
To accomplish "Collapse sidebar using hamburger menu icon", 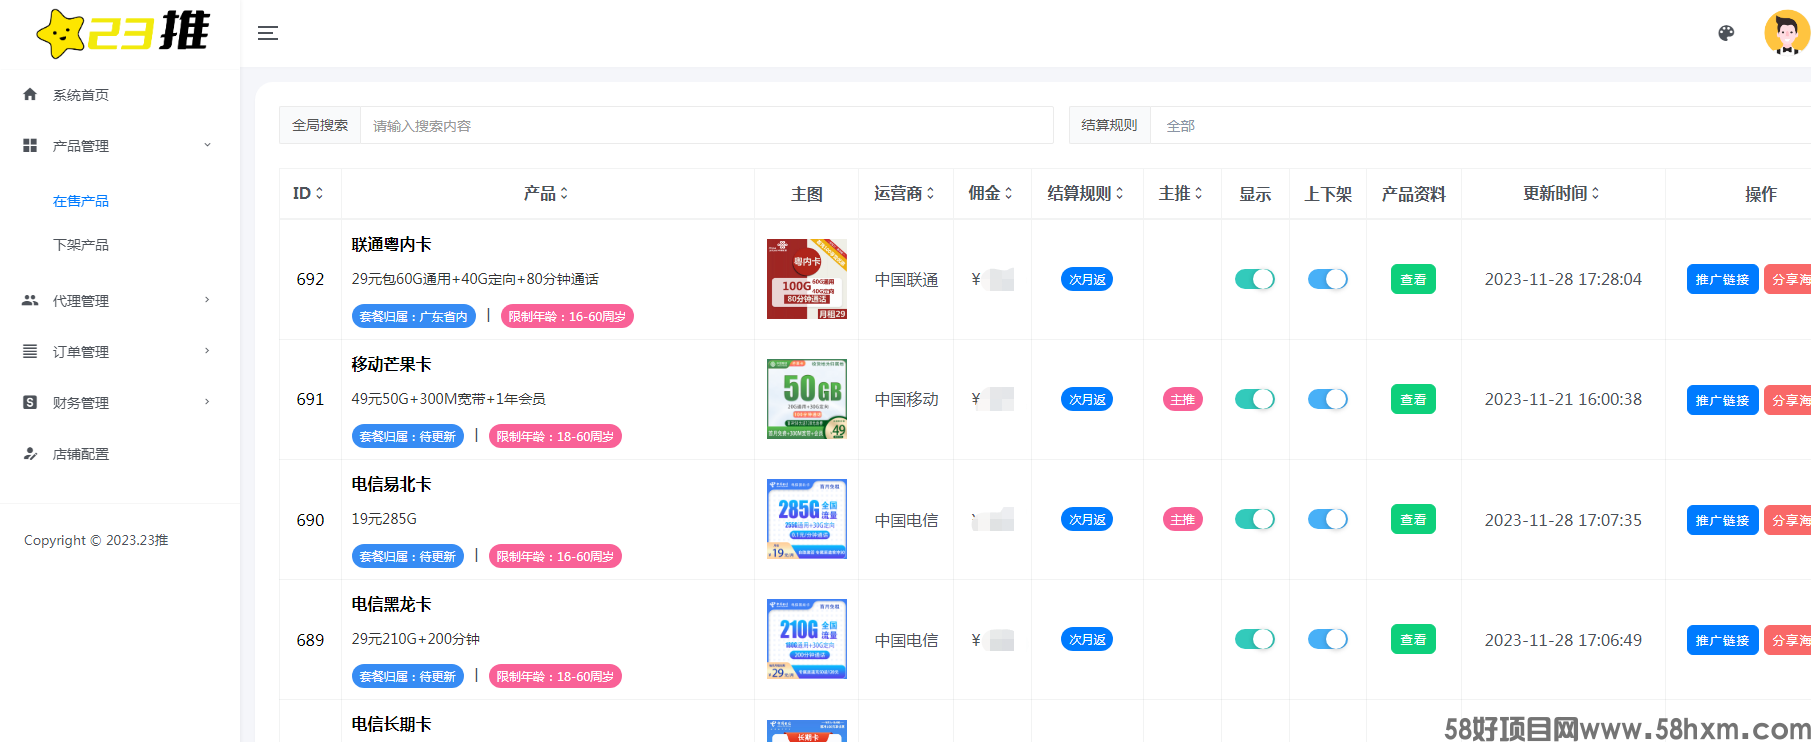I will point(268,33).
